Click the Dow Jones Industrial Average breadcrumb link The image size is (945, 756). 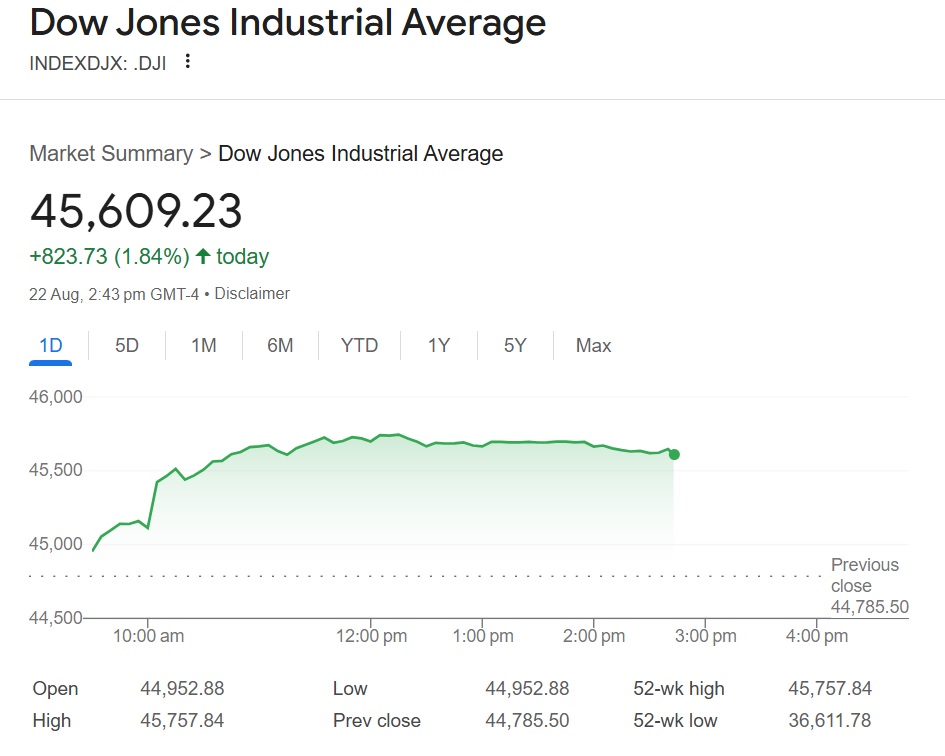[x=358, y=153]
